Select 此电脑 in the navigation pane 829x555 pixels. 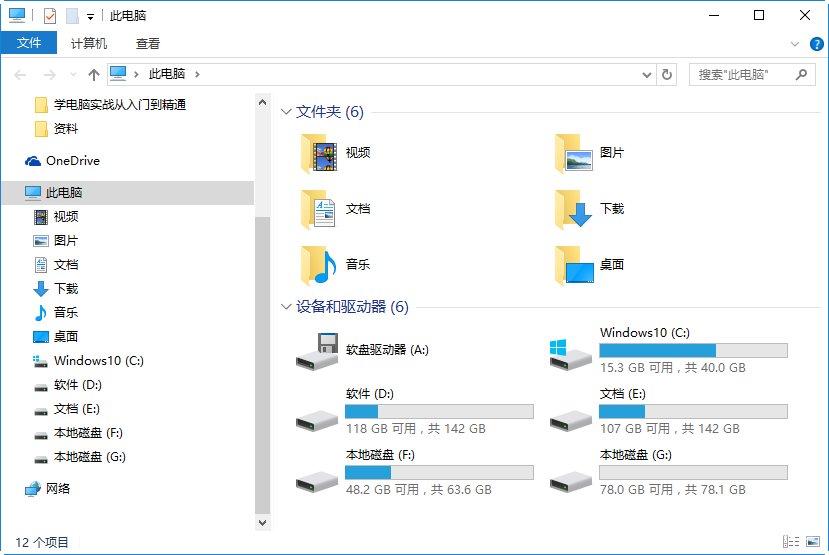(128, 193)
